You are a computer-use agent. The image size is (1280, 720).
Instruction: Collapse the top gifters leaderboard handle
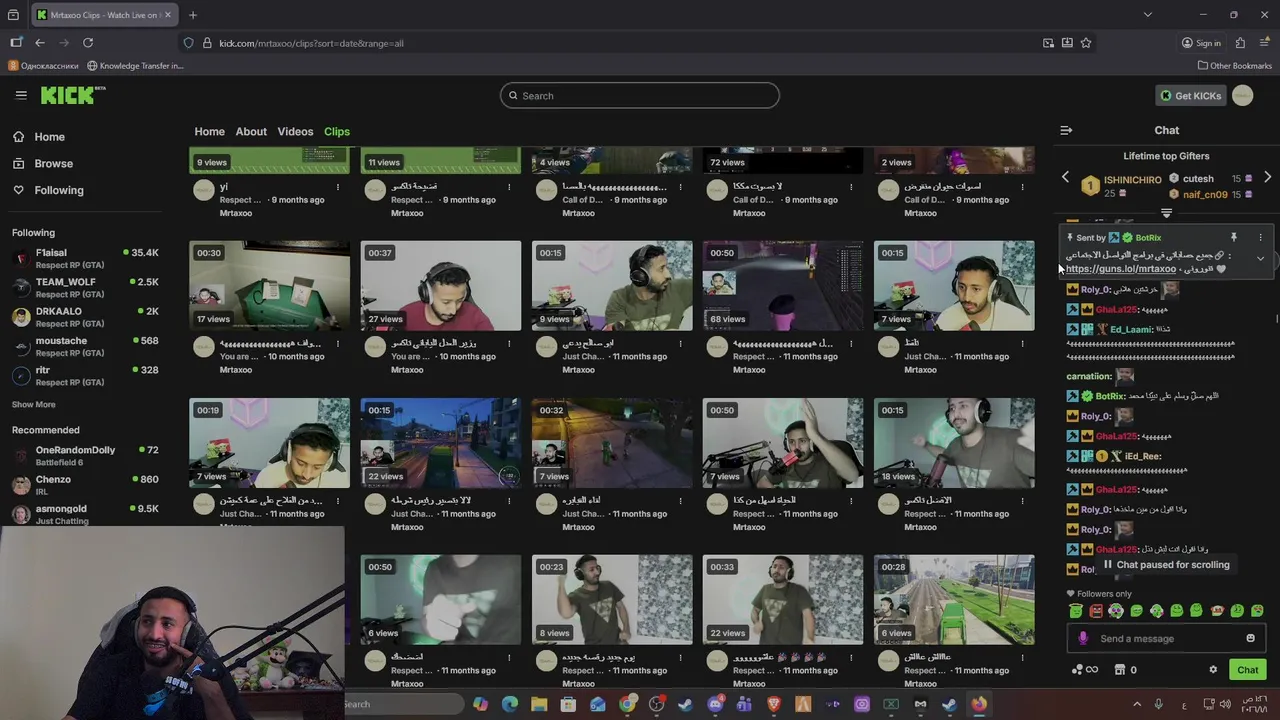[1166, 213]
